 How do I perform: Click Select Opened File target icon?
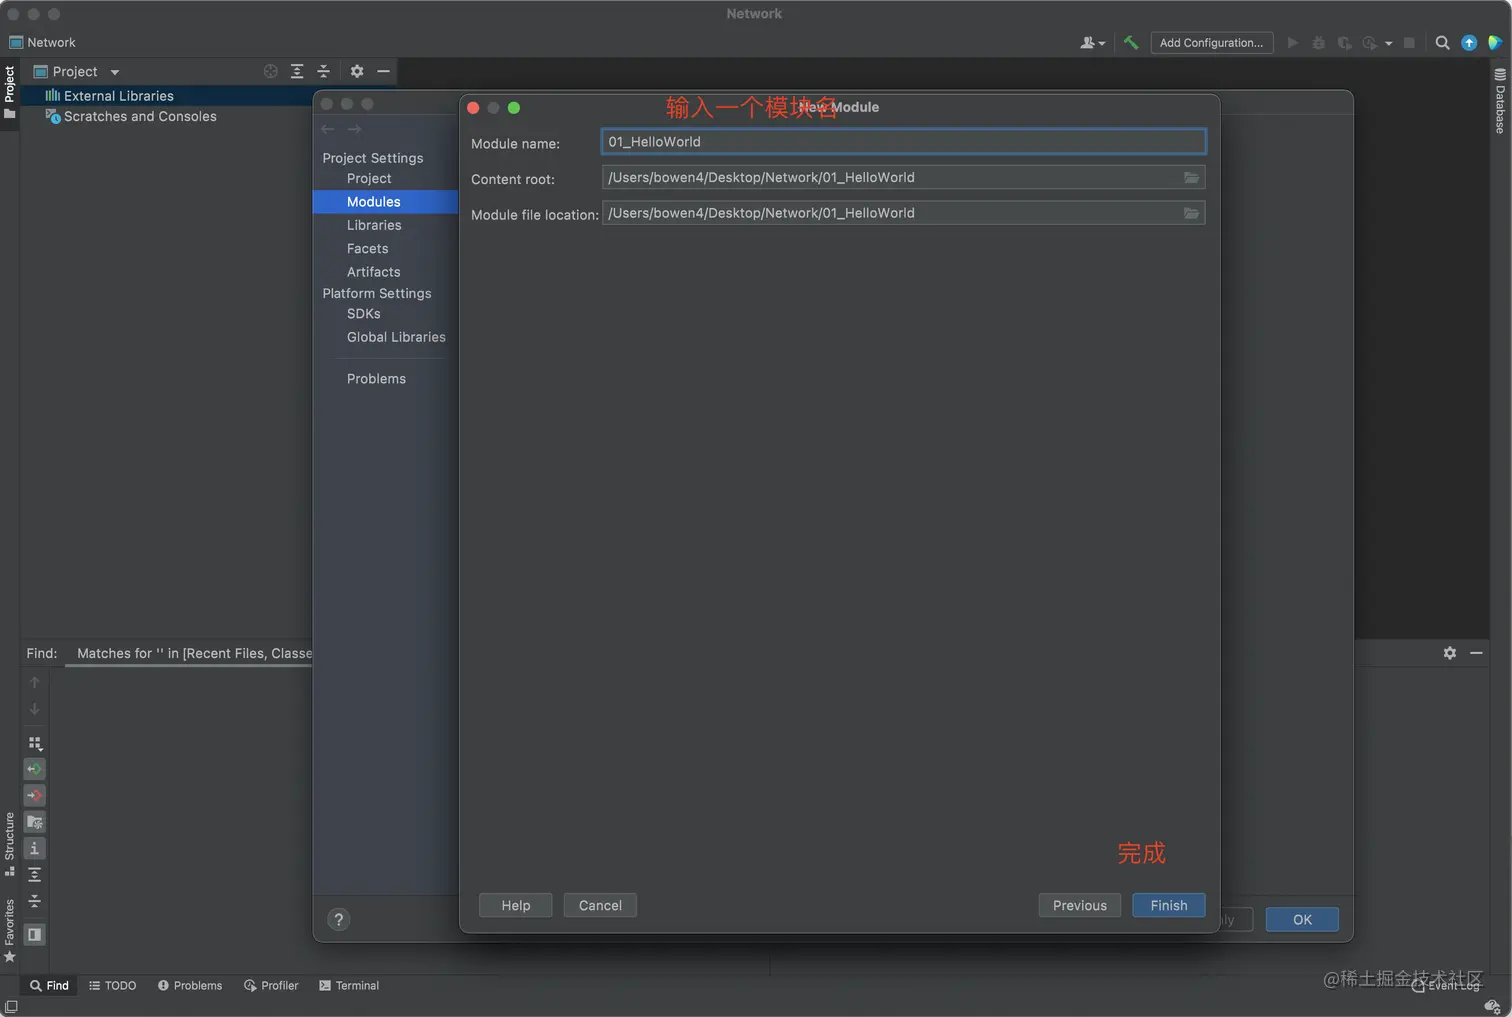pyautogui.click(x=270, y=71)
